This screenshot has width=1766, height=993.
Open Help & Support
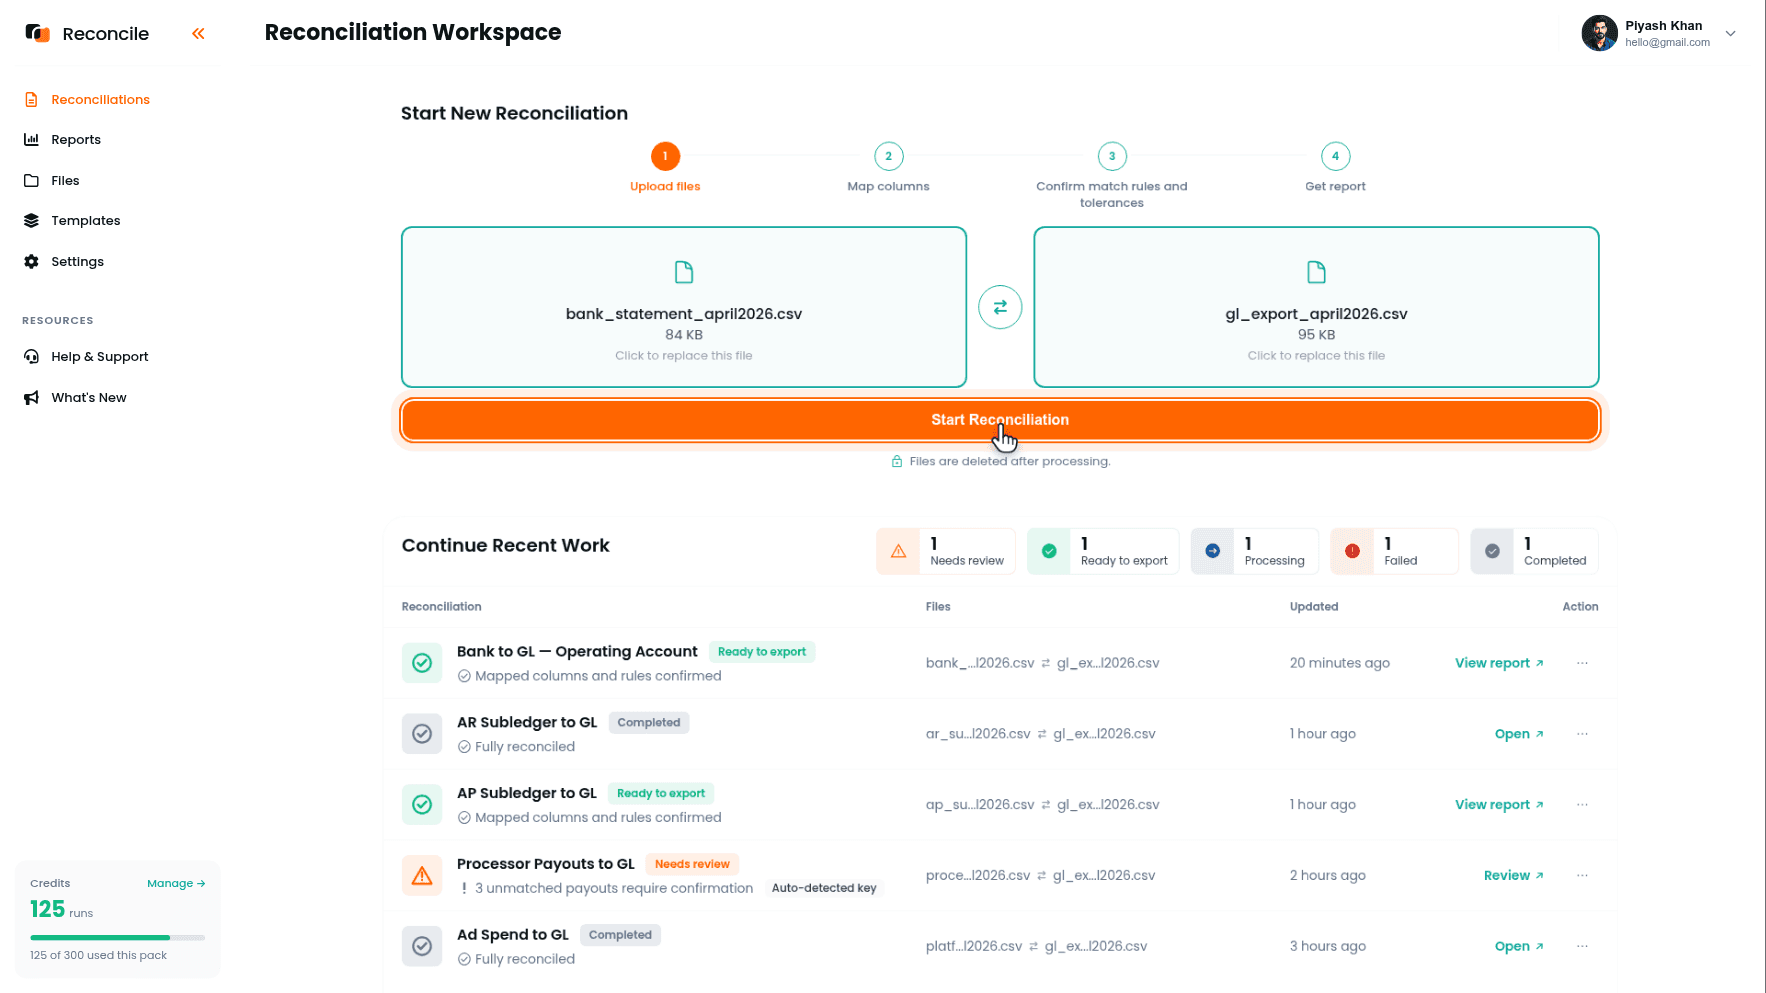coord(99,356)
